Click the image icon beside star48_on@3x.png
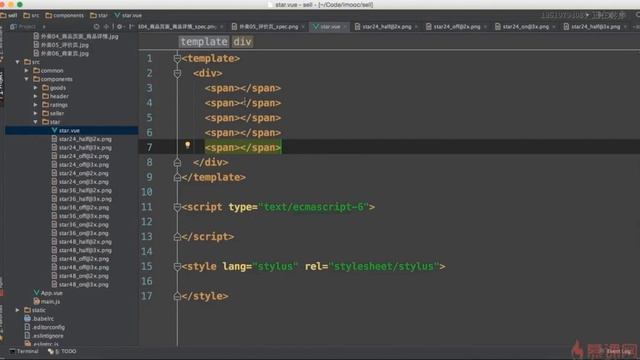640x360 pixels. point(54,284)
